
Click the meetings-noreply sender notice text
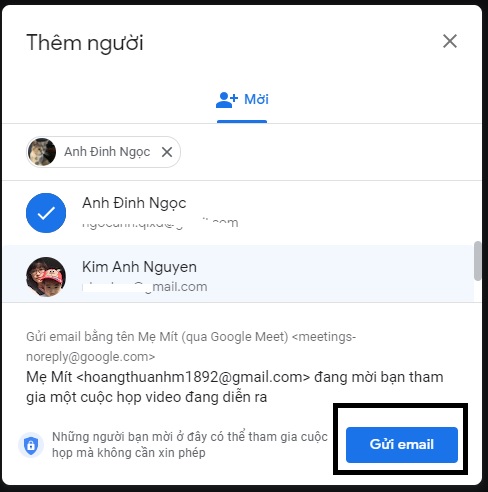[x=191, y=347]
